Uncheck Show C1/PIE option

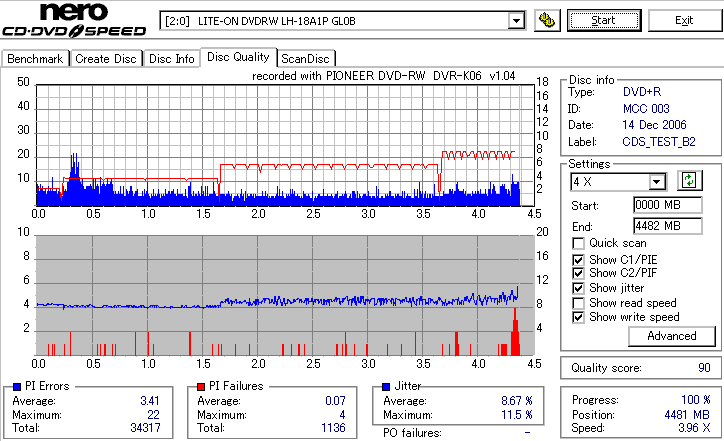click(x=578, y=260)
